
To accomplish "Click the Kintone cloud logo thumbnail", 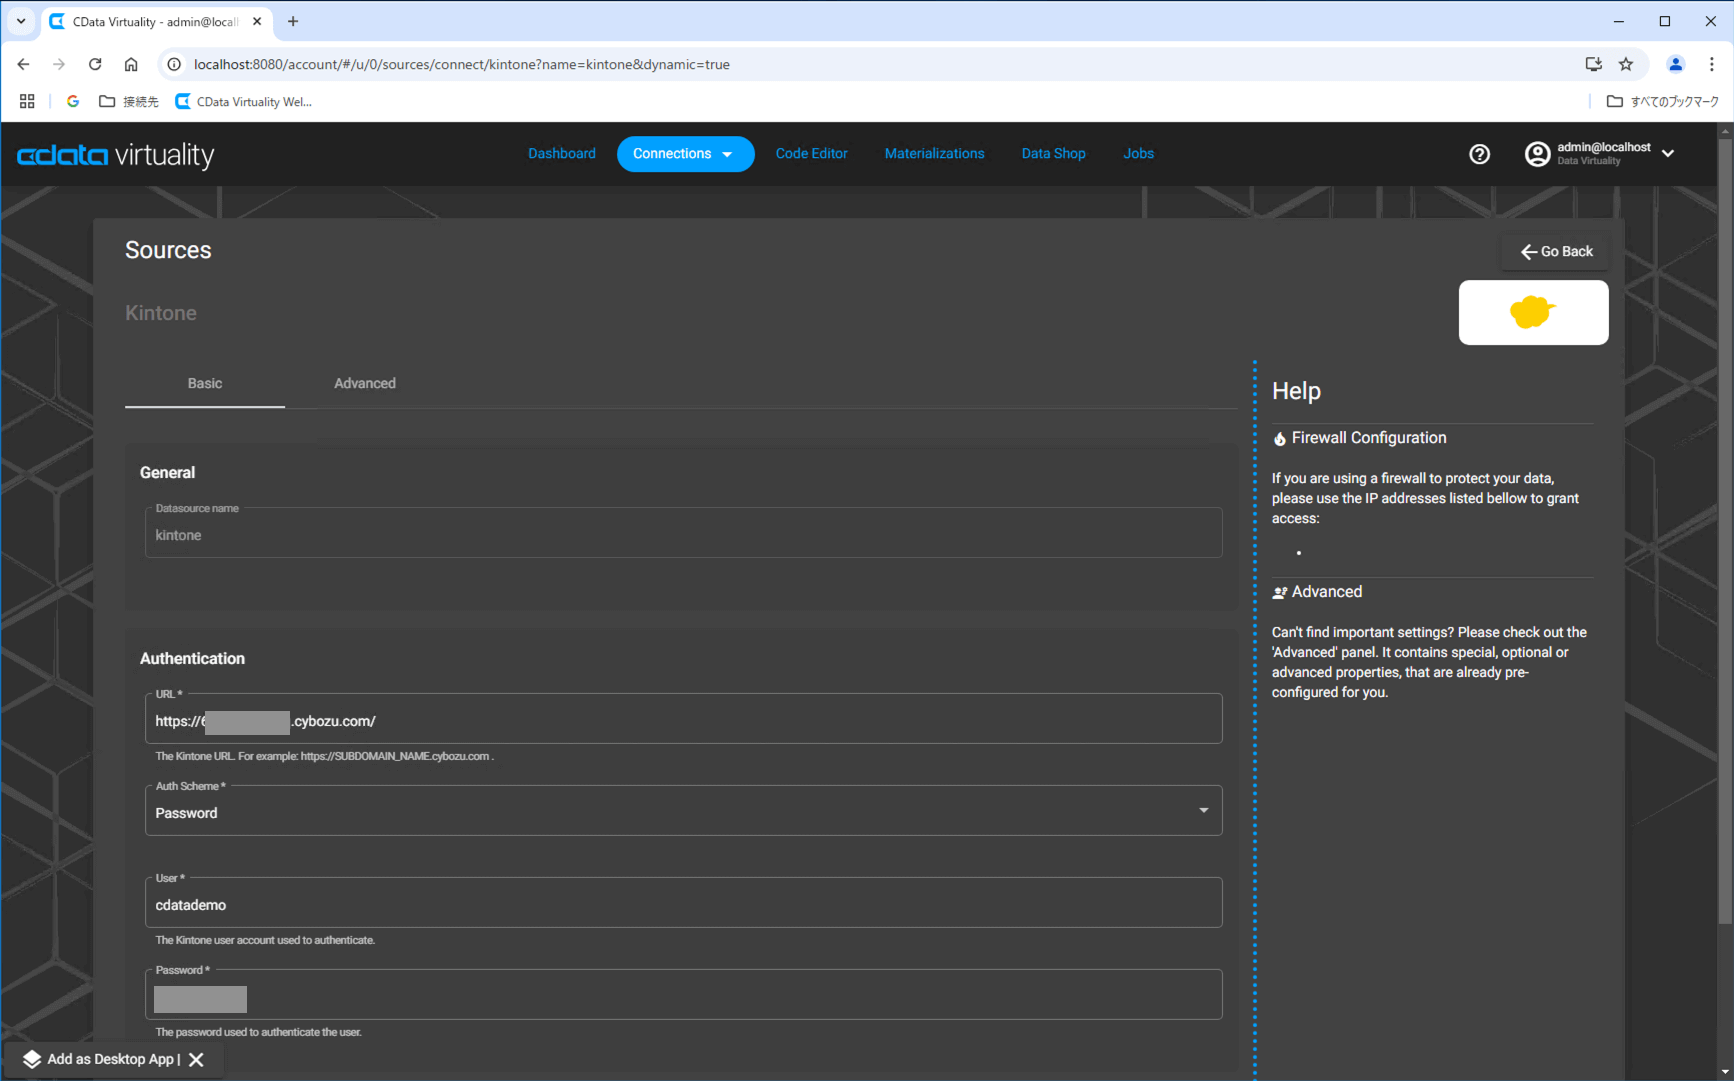I will 1533,312.
